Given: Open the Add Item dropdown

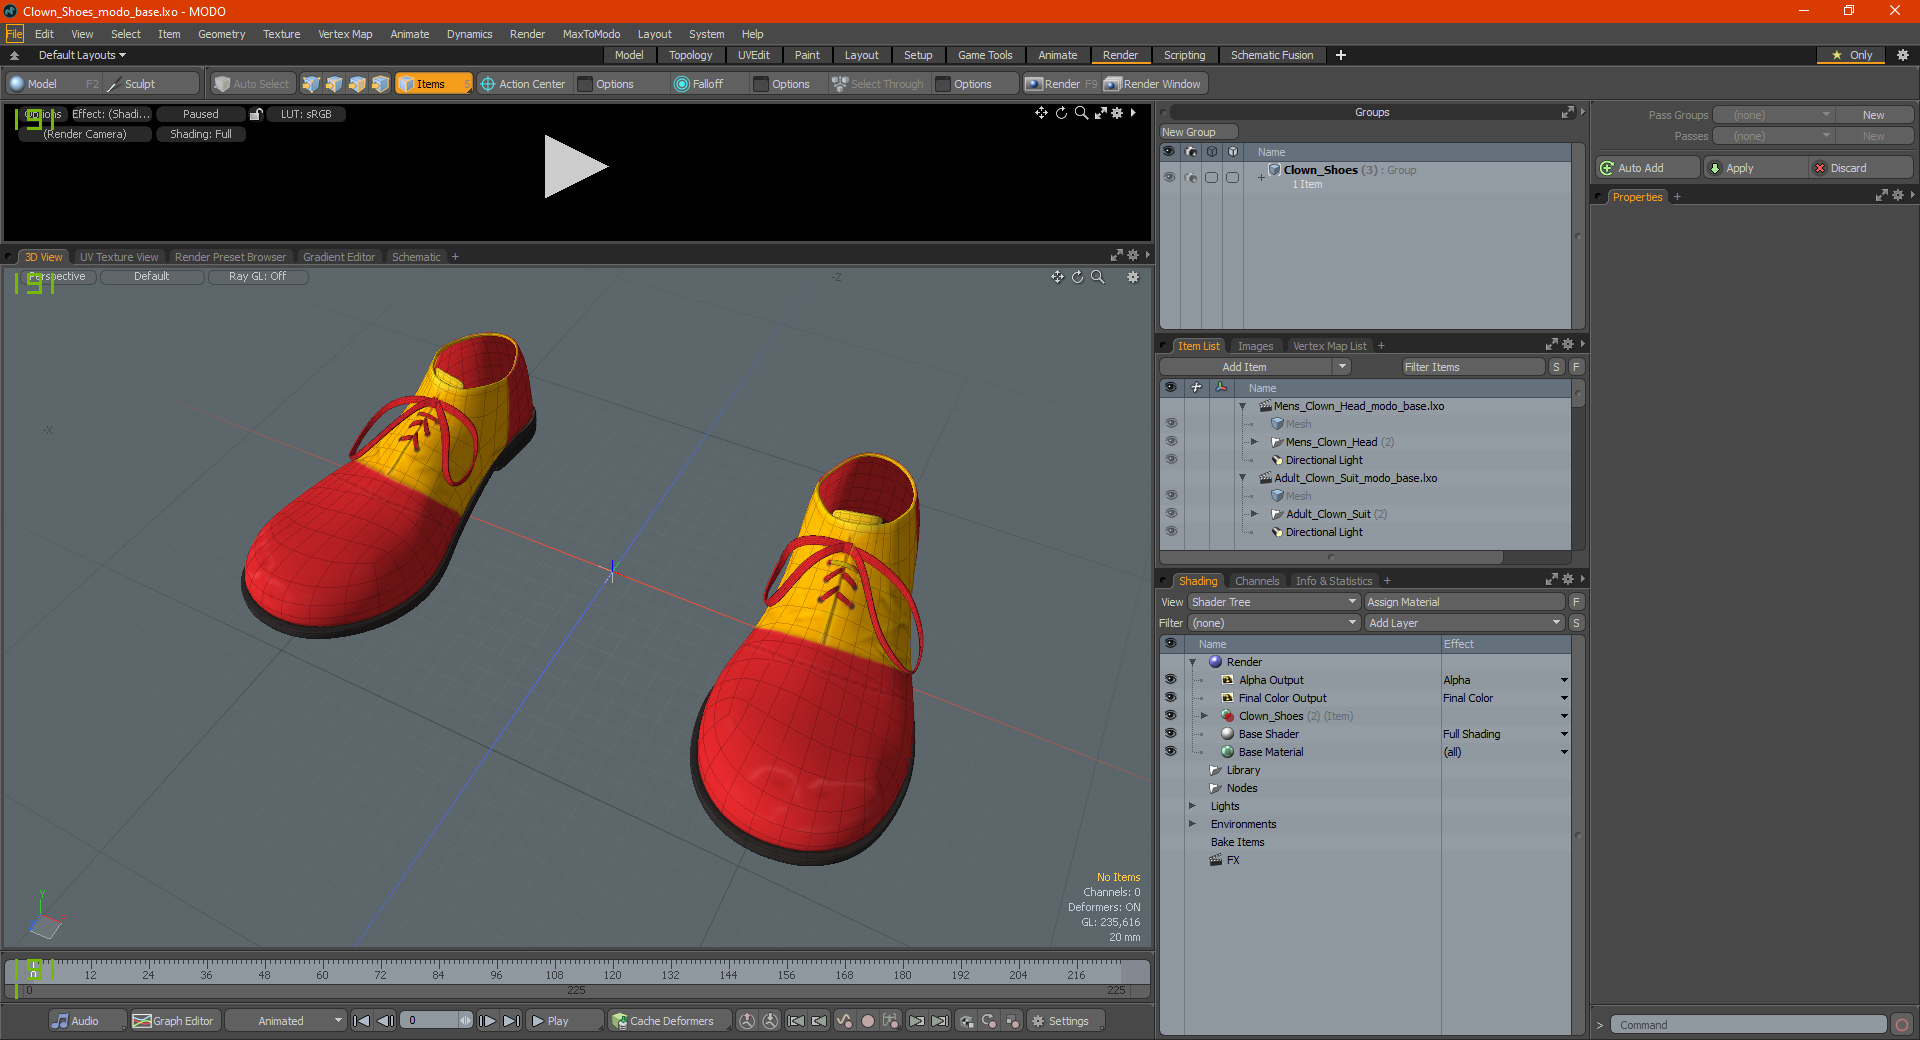Looking at the screenshot, I should tap(1256, 367).
